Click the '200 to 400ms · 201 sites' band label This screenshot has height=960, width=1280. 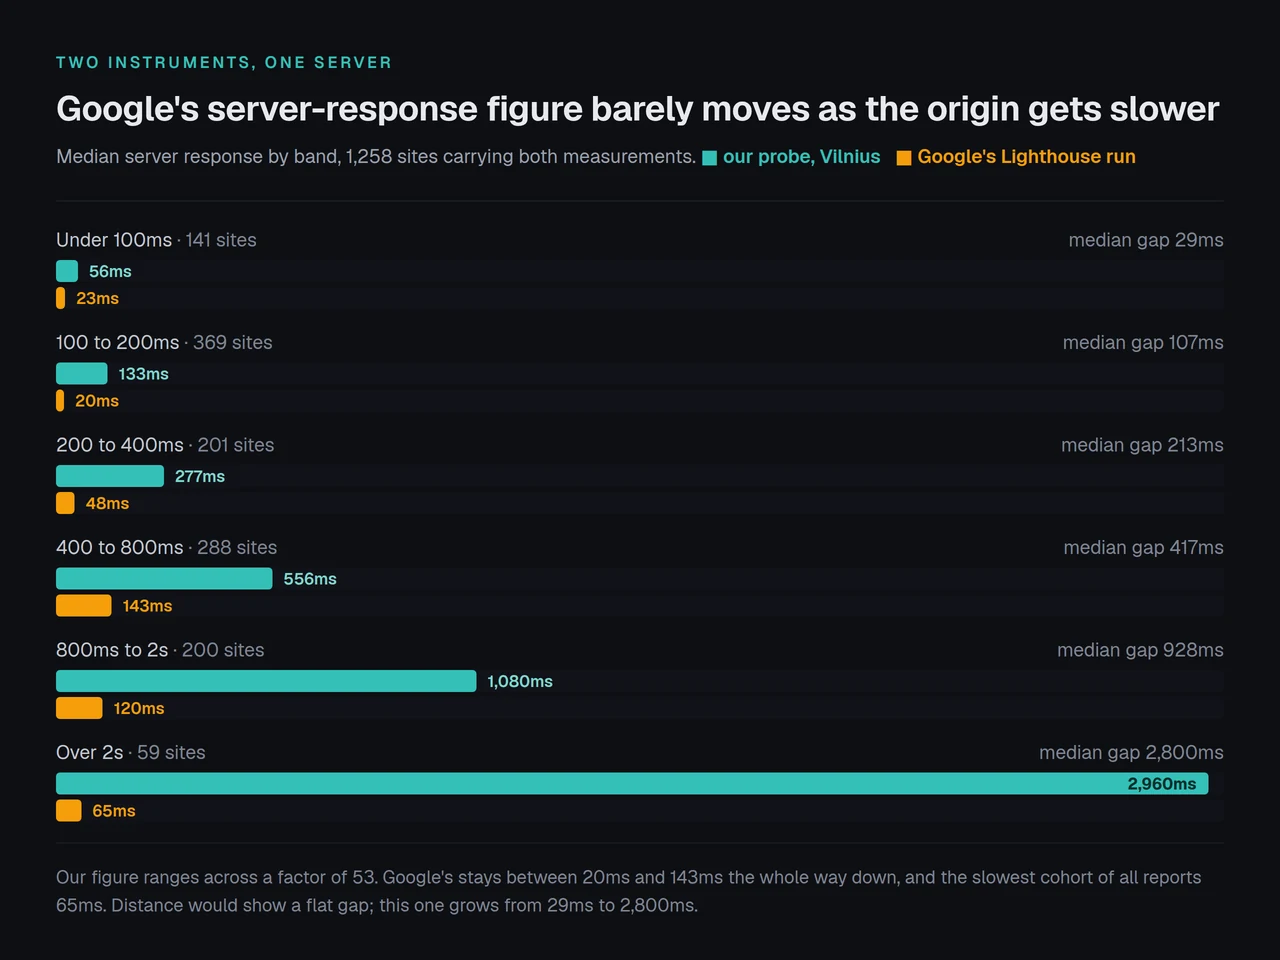pyautogui.click(x=165, y=445)
